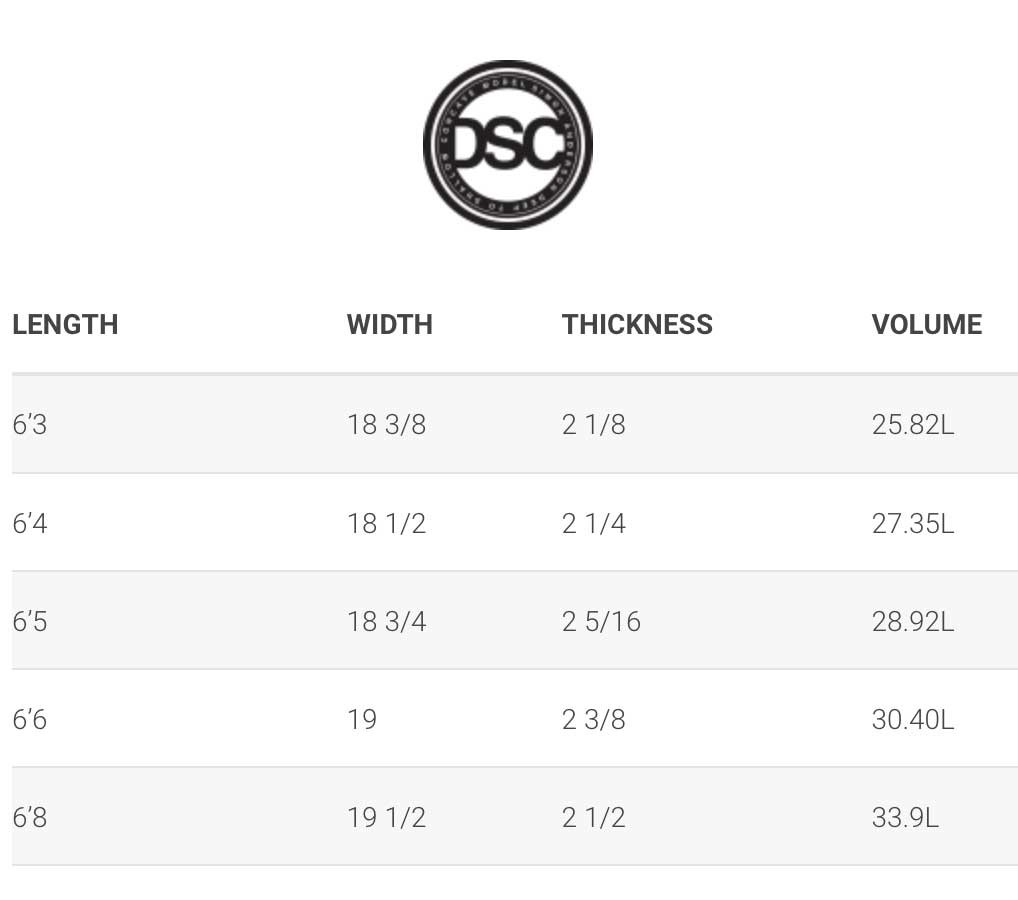This screenshot has width=1018, height=900.
Task: Select the 6'5 length cell
Action: click(30, 621)
